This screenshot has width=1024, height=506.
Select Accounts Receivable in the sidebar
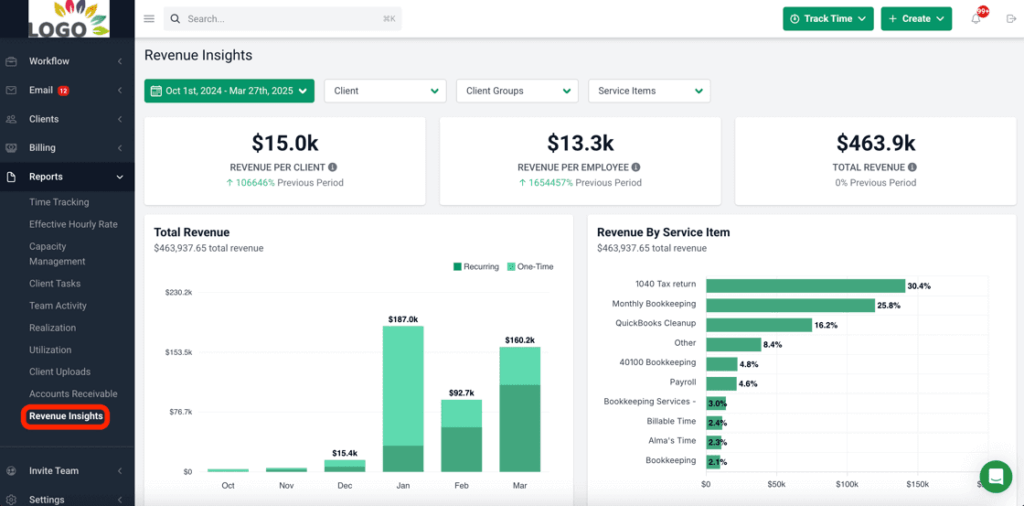[x=73, y=394]
